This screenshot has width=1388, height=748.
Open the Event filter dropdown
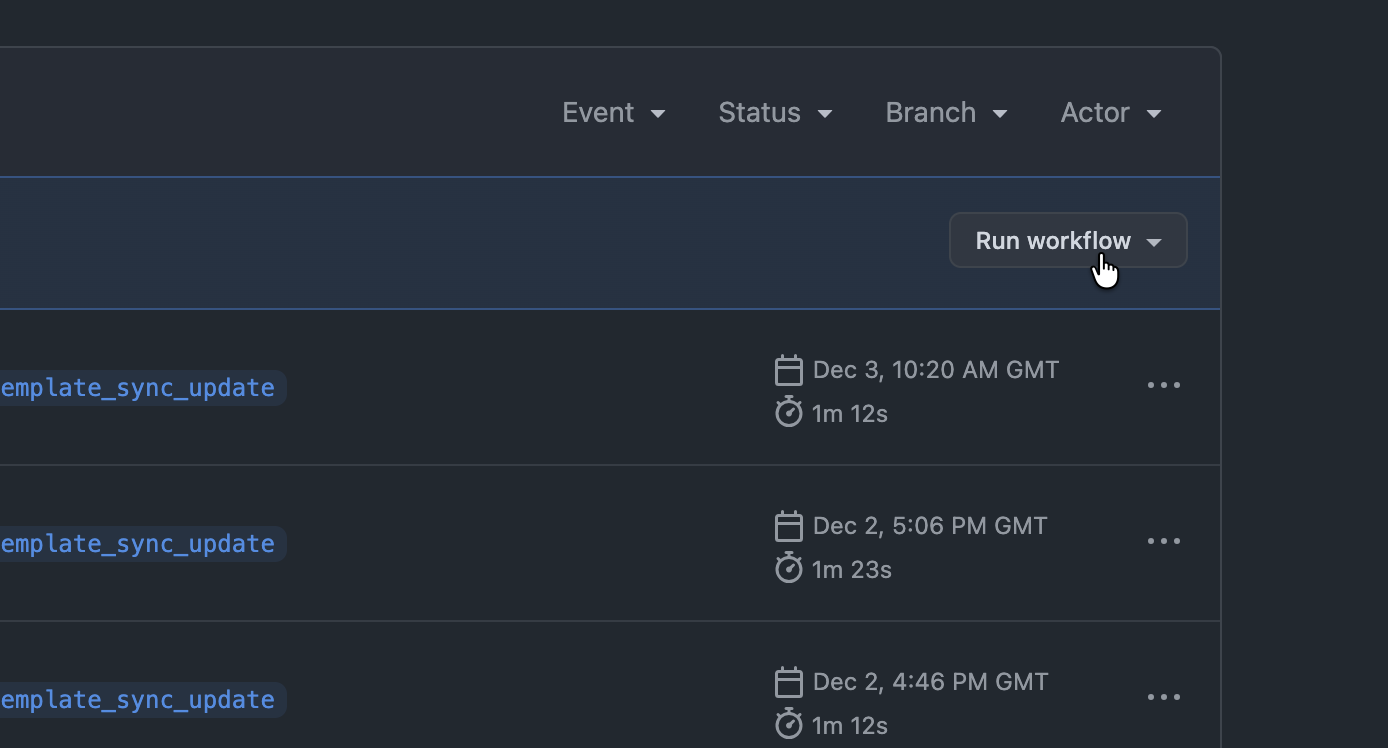613,113
